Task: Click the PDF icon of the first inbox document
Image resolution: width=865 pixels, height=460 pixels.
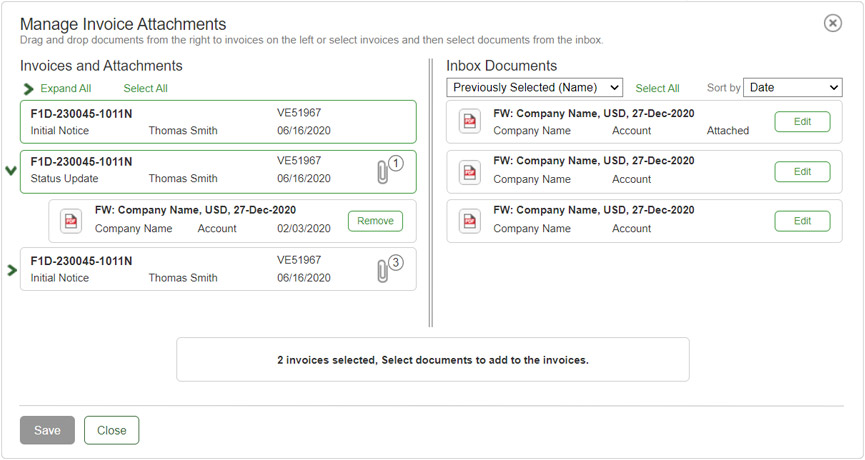Action: [x=470, y=122]
